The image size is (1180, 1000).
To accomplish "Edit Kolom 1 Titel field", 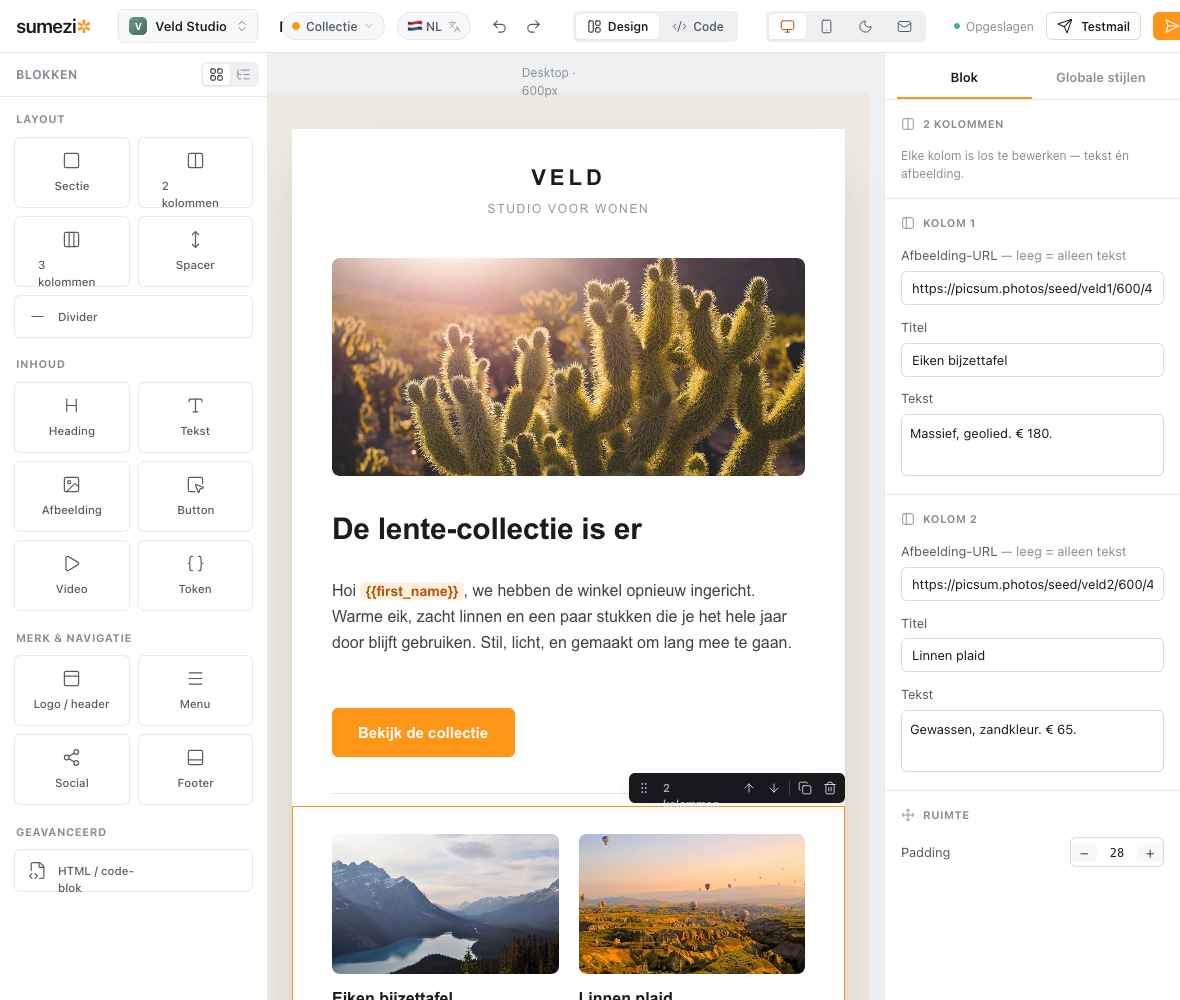I will click(x=1032, y=360).
